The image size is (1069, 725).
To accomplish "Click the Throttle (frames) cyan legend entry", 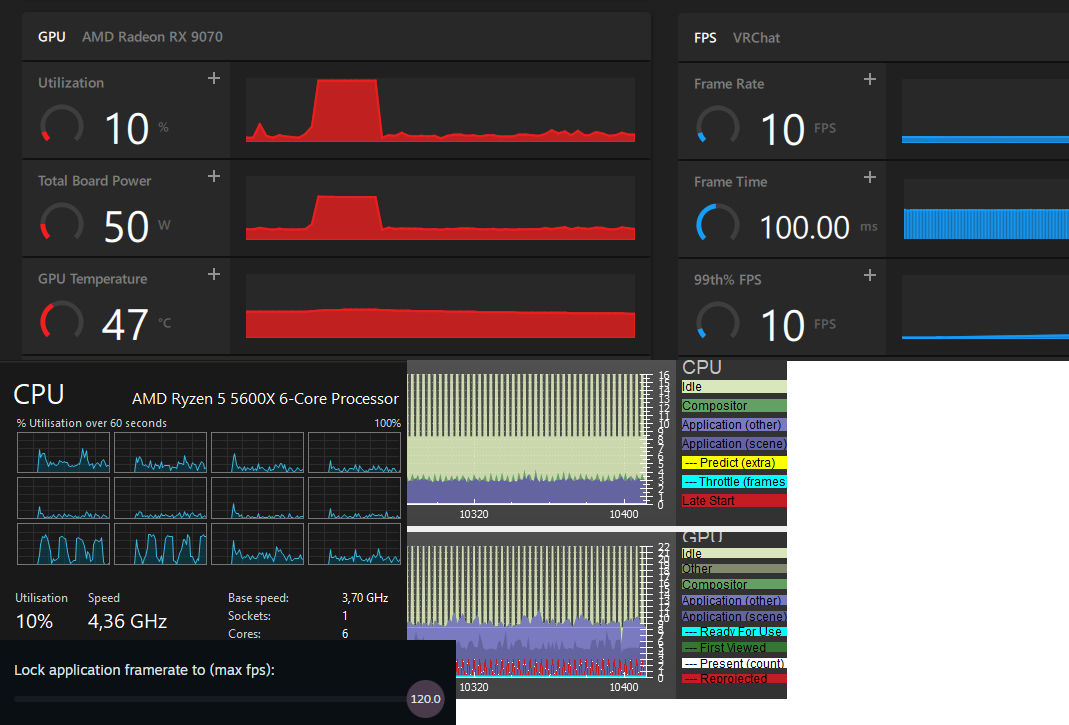I will [734, 482].
